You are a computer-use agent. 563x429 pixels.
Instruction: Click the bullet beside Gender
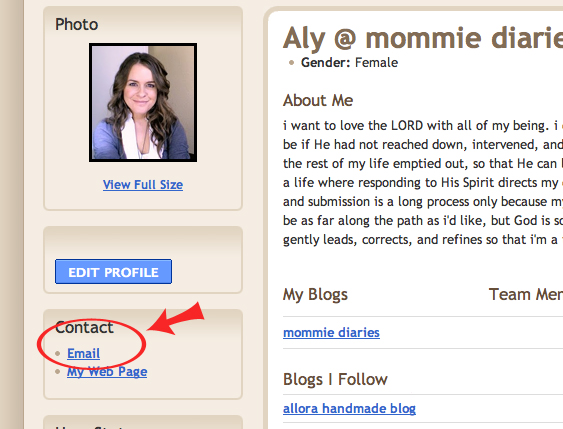(x=291, y=63)
